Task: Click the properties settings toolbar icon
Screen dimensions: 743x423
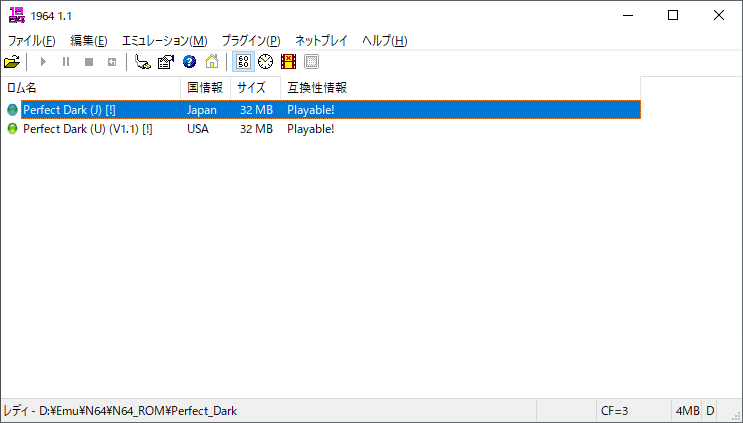Action: click(166, 62)
